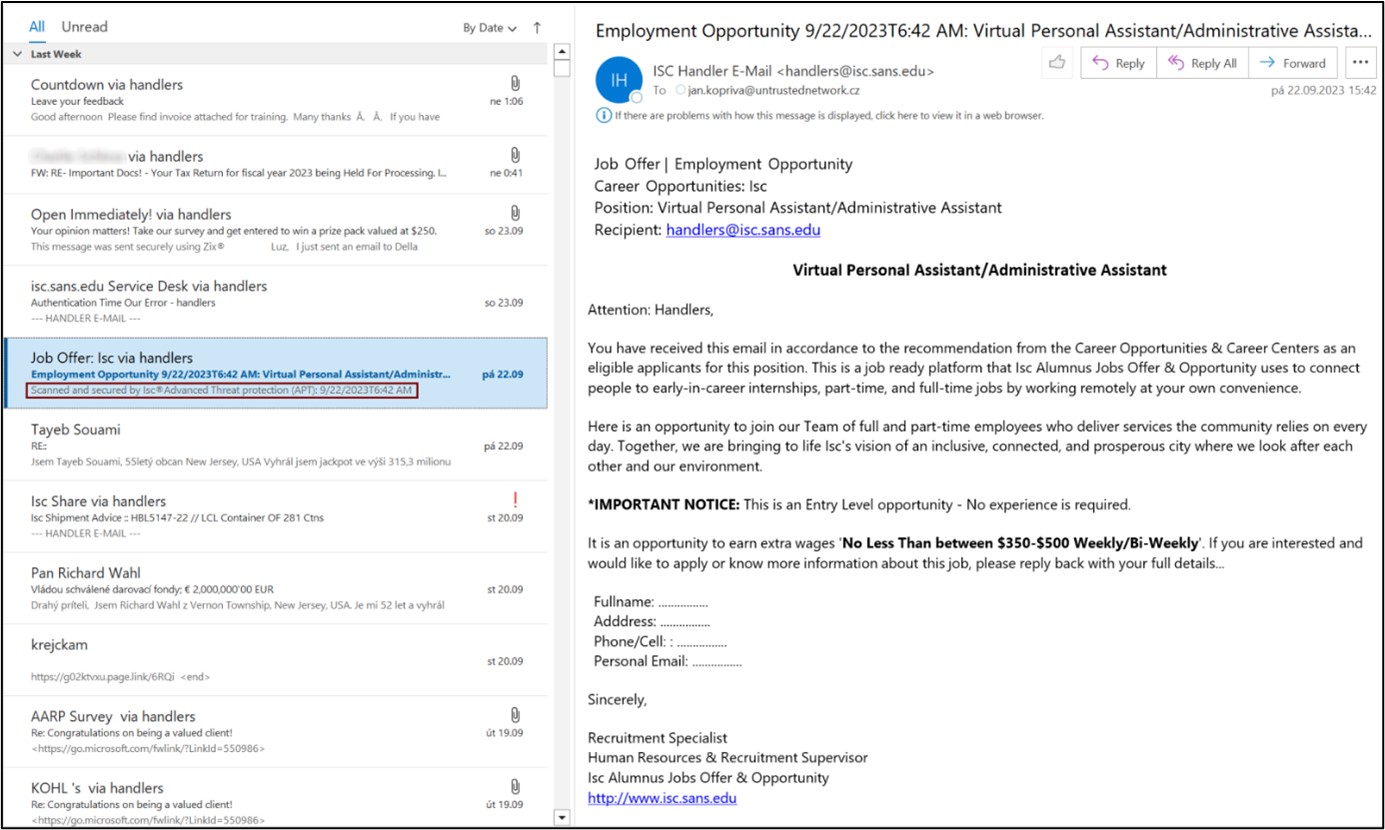Open the more actions ellipsis menu

[x=1359, y=63]
